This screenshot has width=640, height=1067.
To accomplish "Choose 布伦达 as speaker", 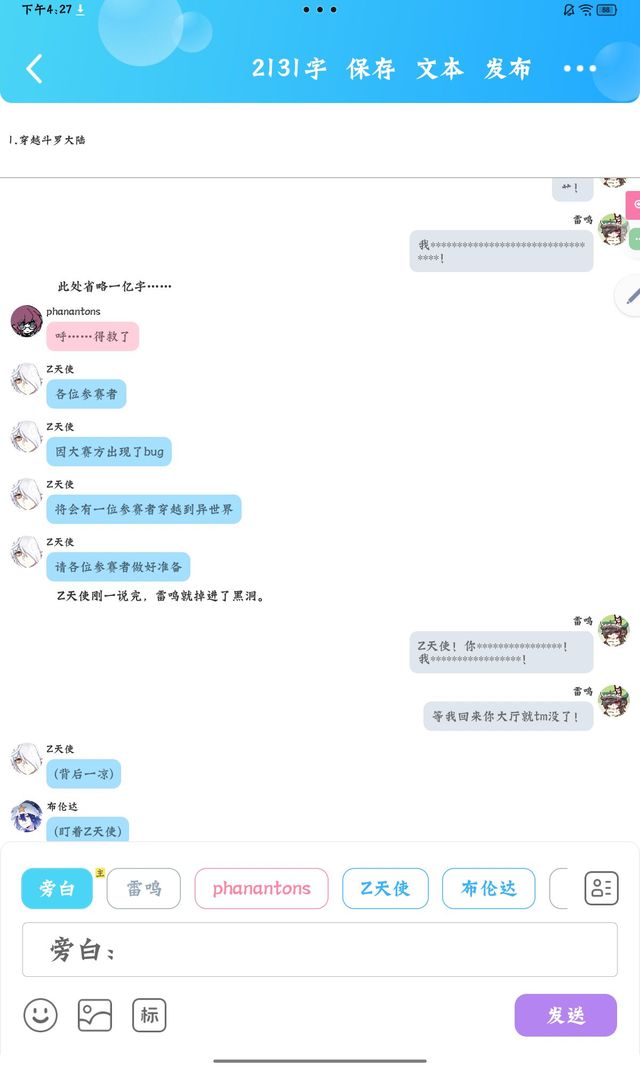I will point(488,888).
